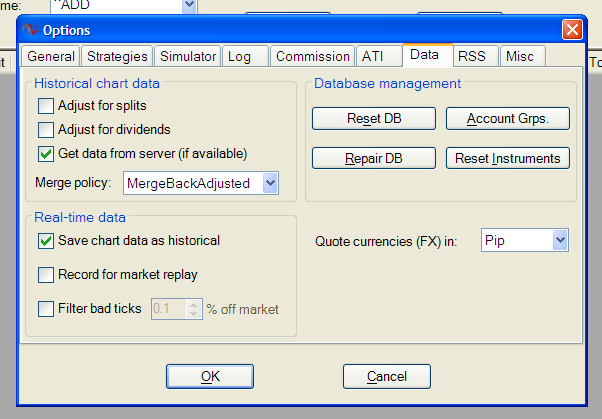Switch to the General tab
This screenshot has height=419, width=602.
pos(51,56)
